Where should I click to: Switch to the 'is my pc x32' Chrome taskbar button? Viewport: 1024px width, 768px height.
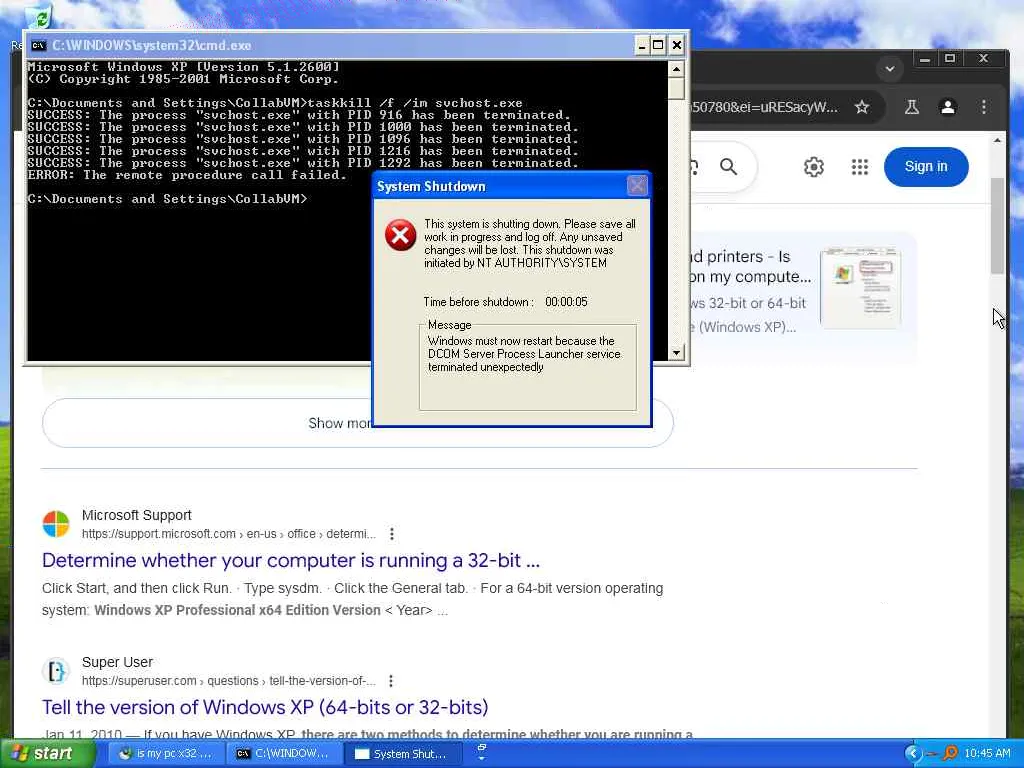point(166,754)
